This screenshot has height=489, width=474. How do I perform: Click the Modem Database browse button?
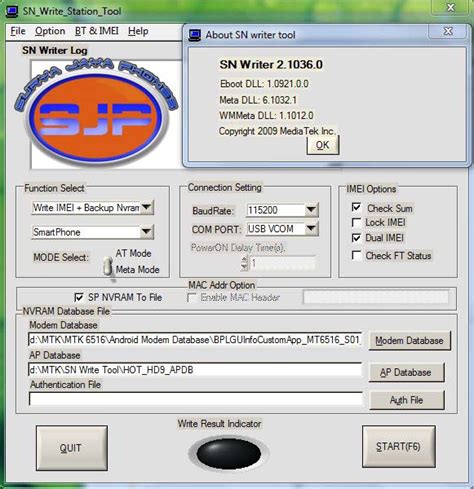pos(410,341)
